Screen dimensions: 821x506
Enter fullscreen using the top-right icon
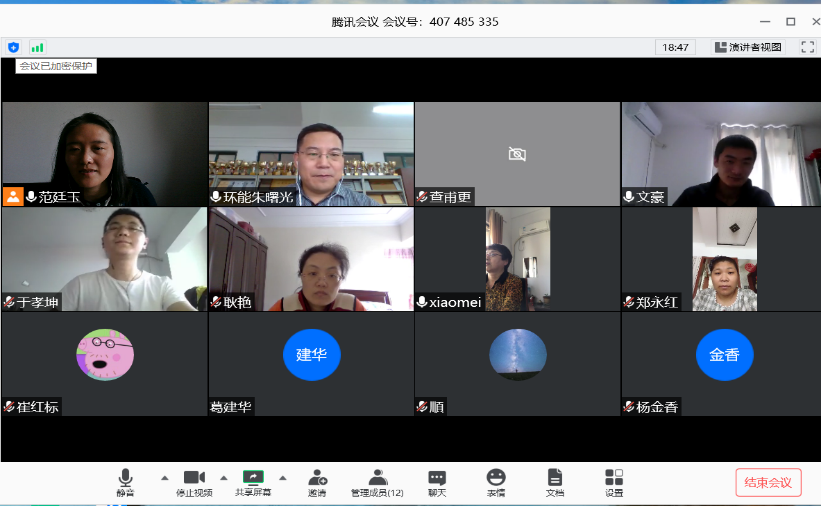click(x=807, y=47)
